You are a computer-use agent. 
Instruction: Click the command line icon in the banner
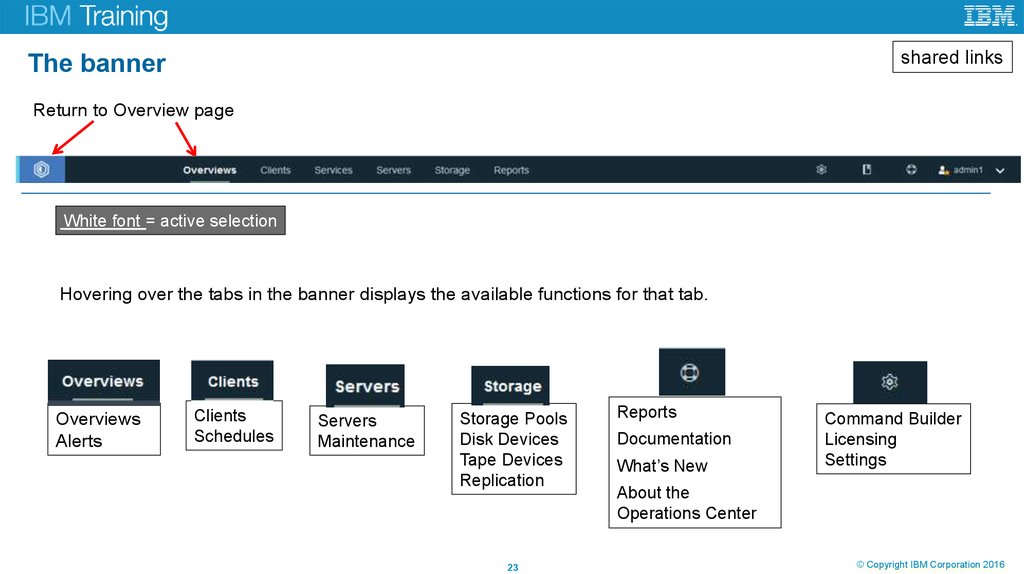click(x=867, y=170)
